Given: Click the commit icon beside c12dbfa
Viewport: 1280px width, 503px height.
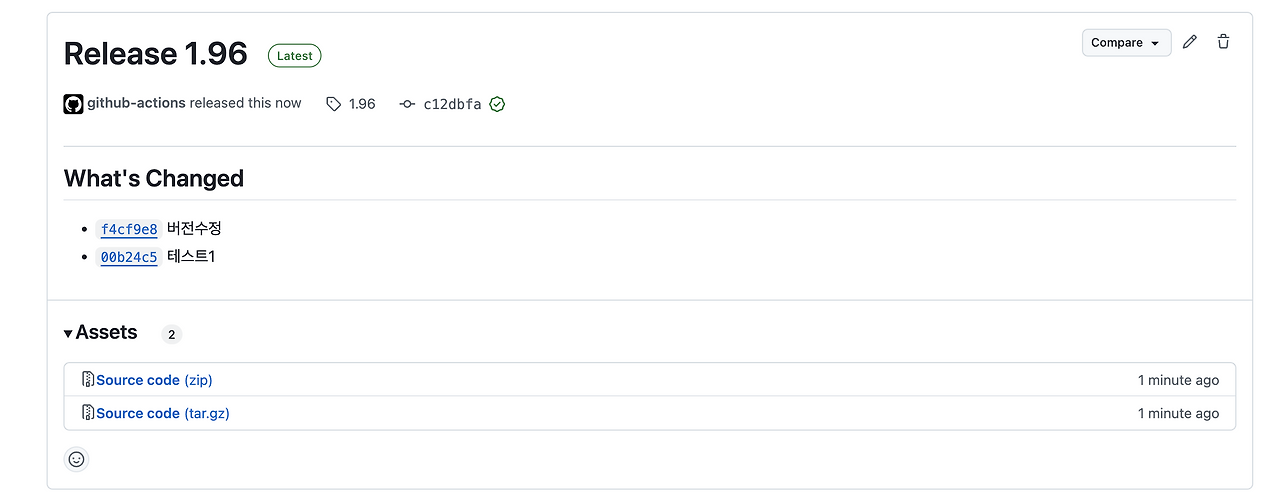Looking at the screenshot, I should (x=407, y=104).
